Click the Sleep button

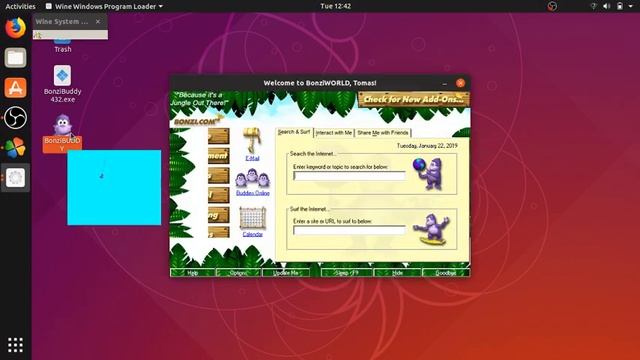coord(347,273)
